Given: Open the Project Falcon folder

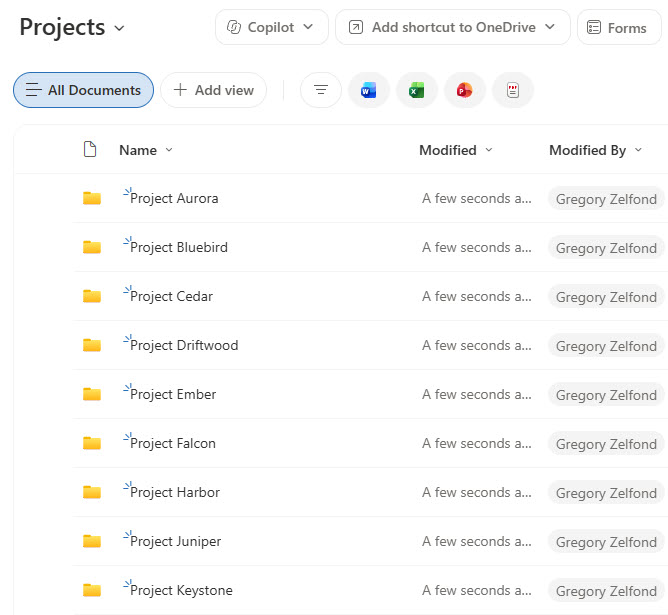Looking at the screenshot, I should 173,443.
